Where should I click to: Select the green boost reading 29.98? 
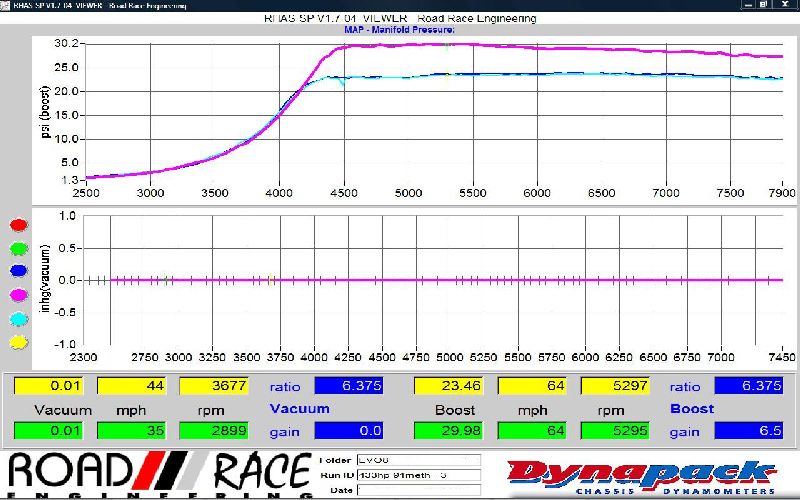pos(447,430)
